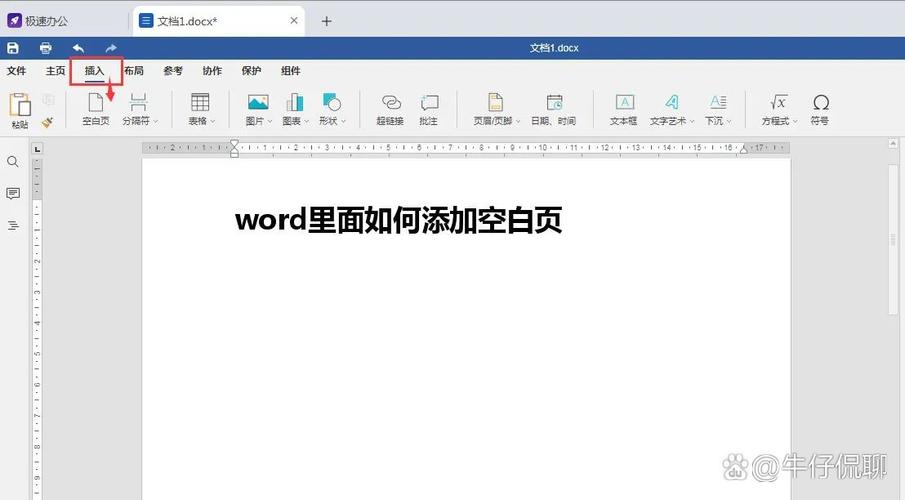This screenshot has height=500, width=905.
Task: Open a new tab with plus button
Action: (x=327, y=21)
